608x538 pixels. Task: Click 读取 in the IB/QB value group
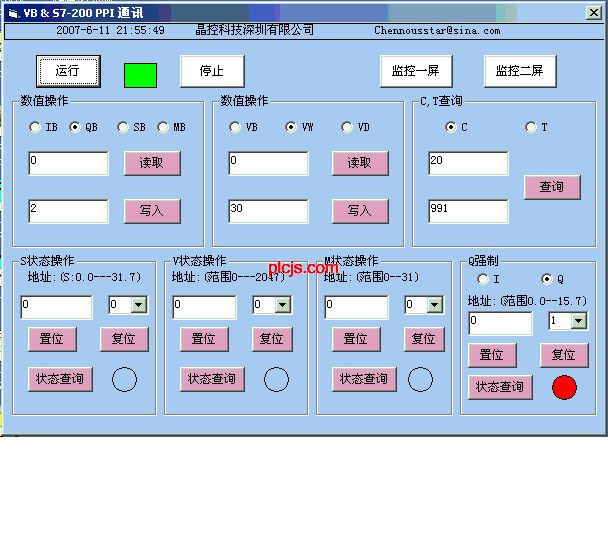[152, 163]
